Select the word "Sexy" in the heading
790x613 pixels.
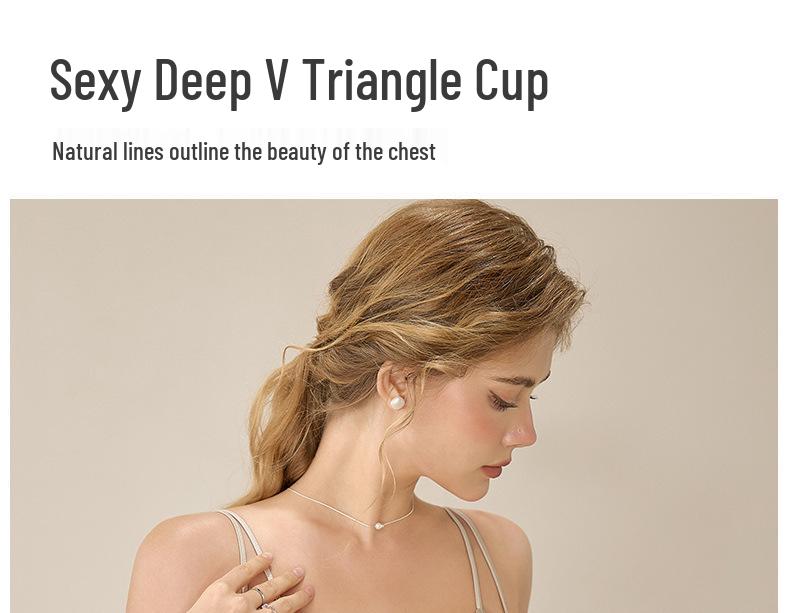pos(95,83)
